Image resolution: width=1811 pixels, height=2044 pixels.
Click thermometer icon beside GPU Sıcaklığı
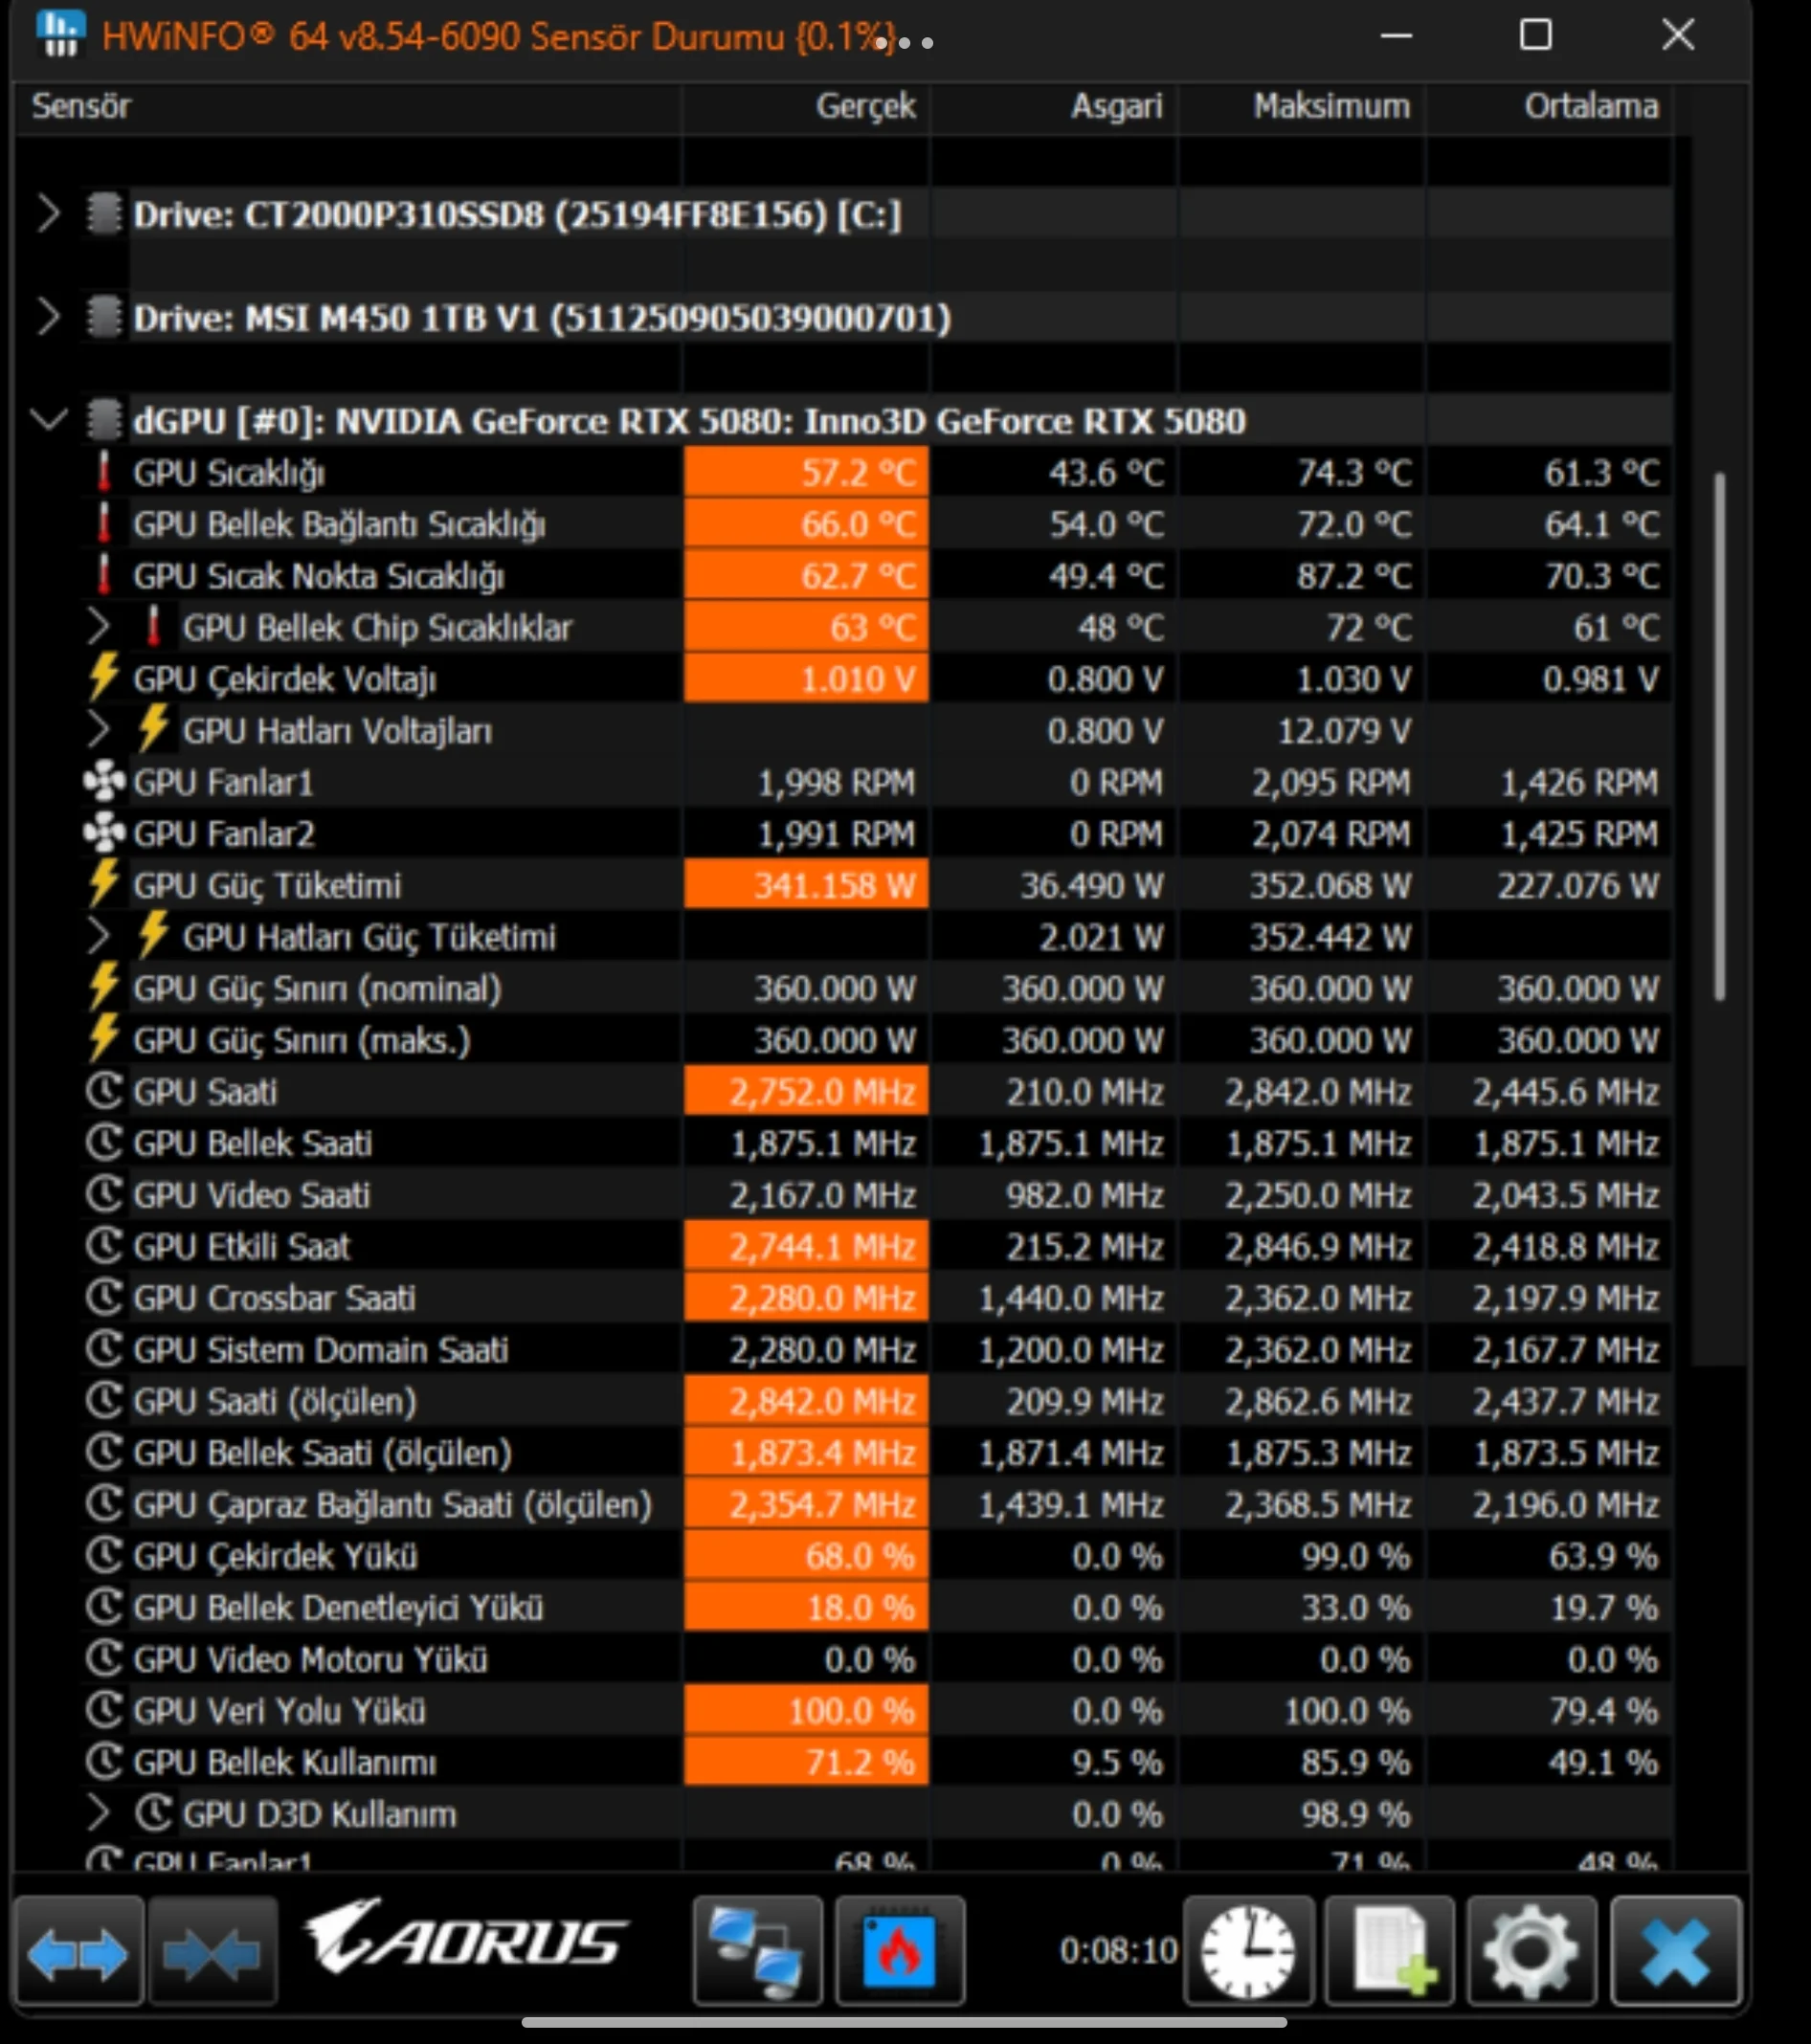tap(103, 472)
